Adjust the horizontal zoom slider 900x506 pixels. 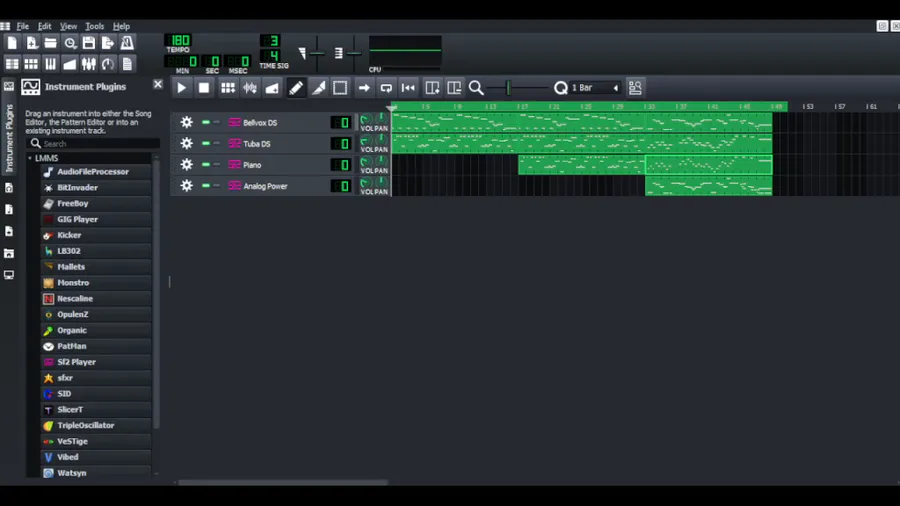point(518,88)
